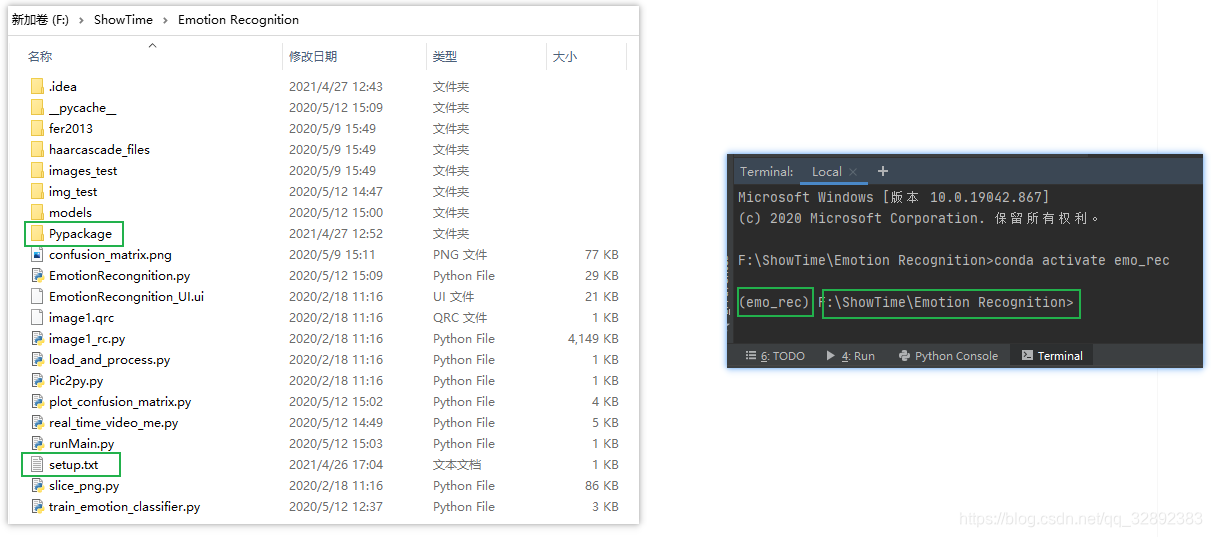Select the train_emotion_classifier.py file name

(124, 506)
